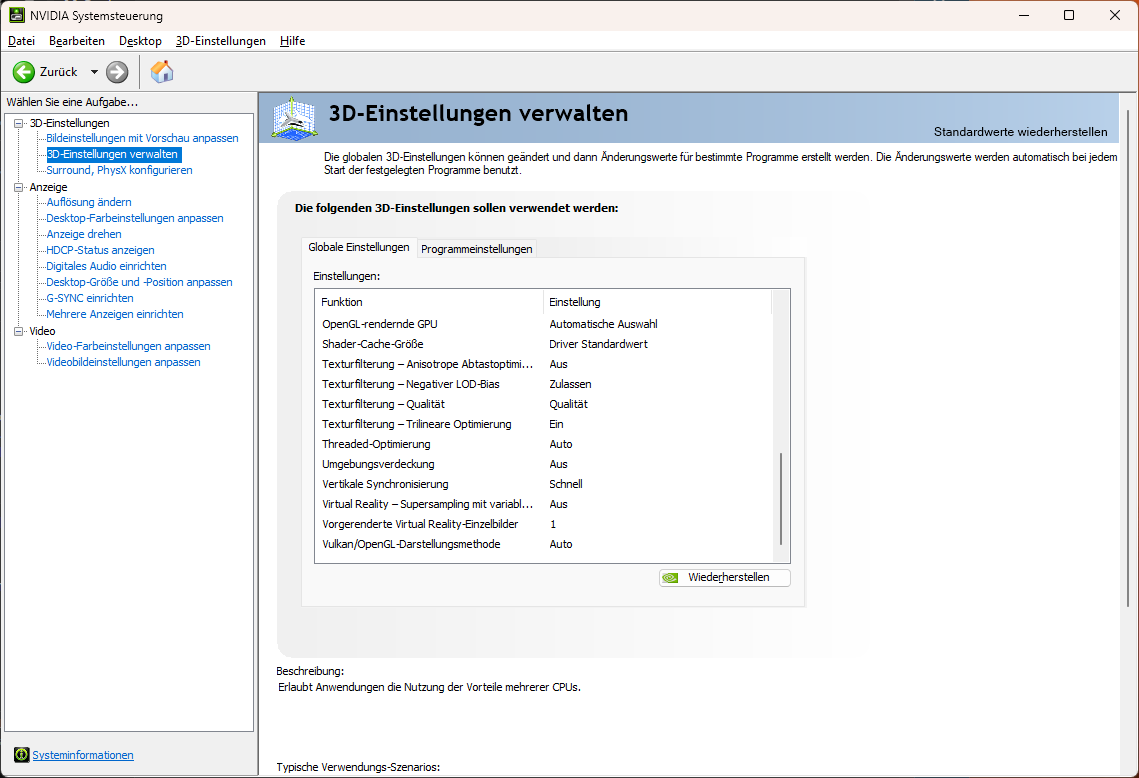The height and width of the screenshot is (778, 1139).
Task: Click the Vulkan/OpenGL Auto setting value
Action: [x=561, y=544]
